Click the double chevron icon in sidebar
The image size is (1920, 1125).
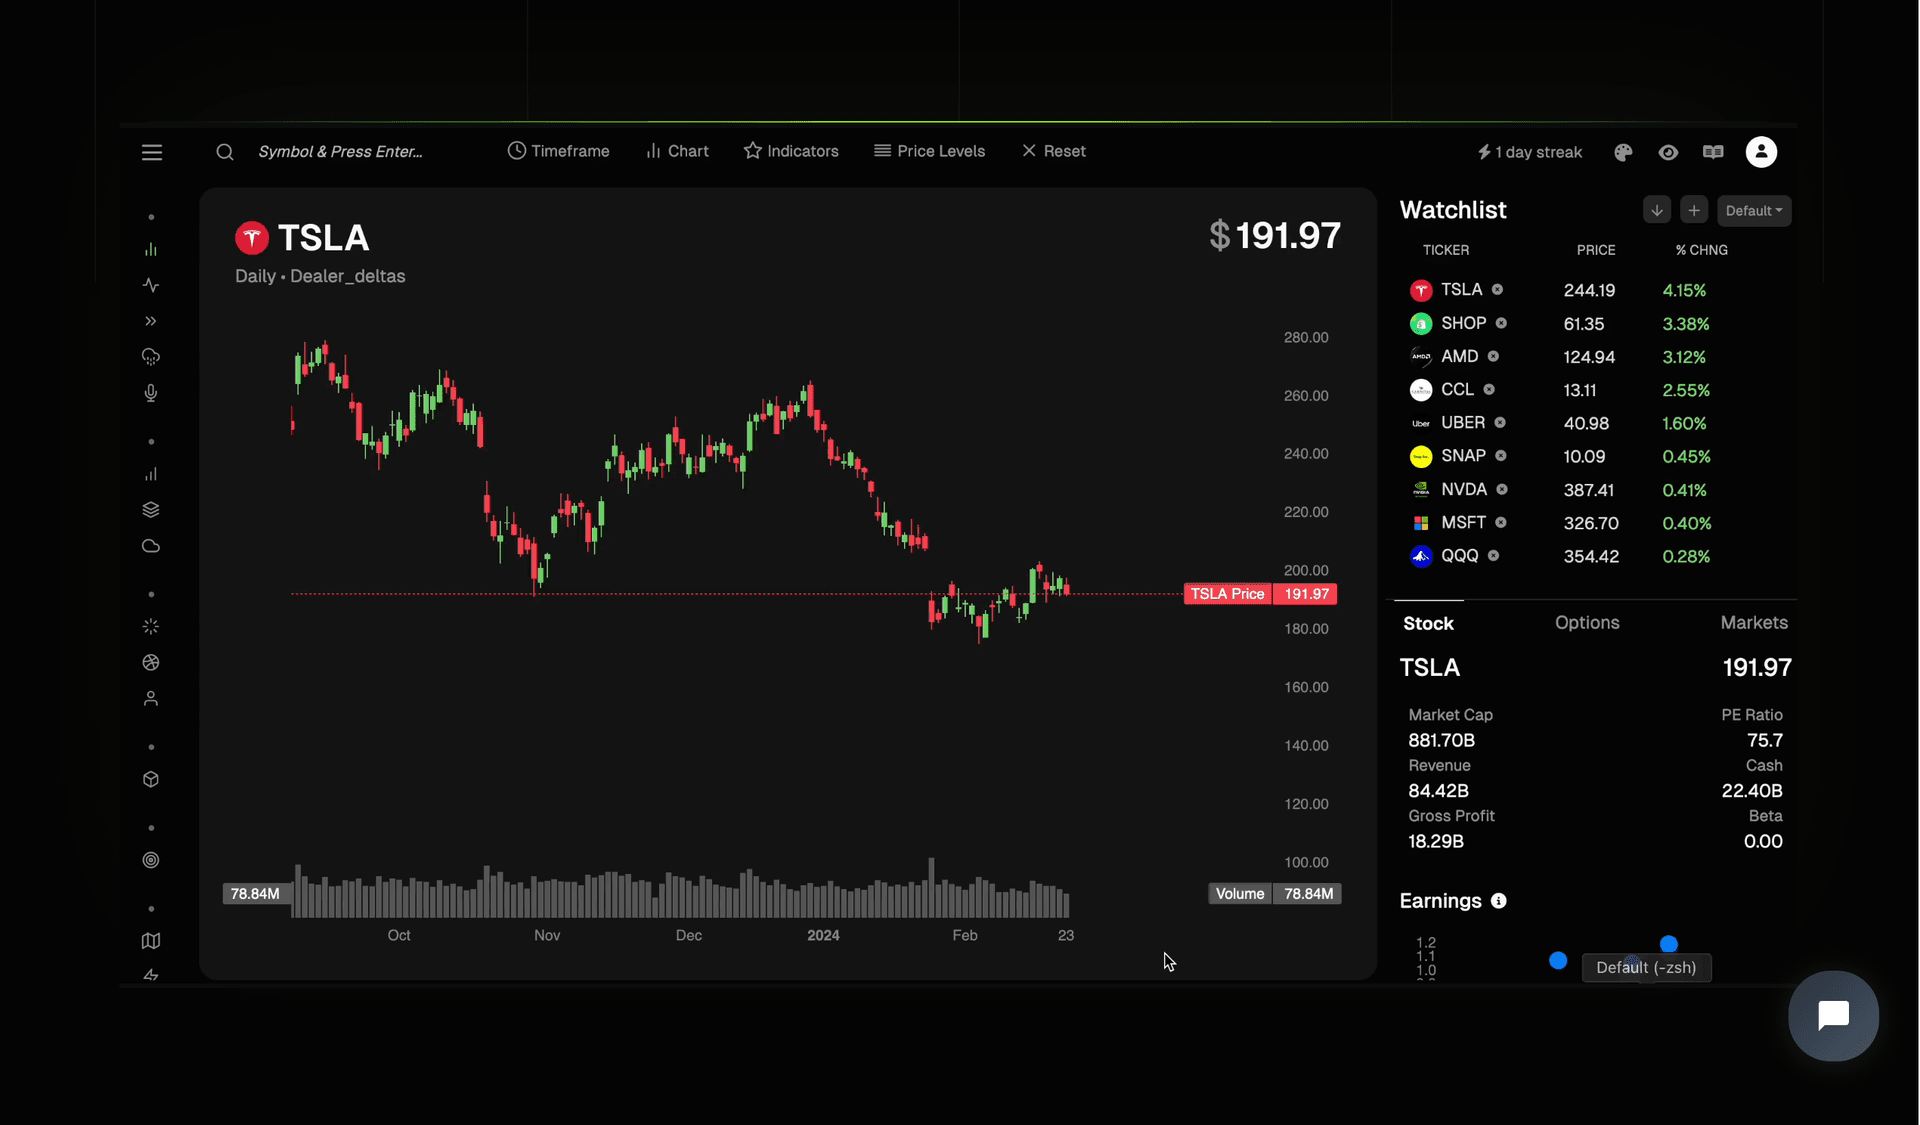pyautogui.click(x=151, y=321)
